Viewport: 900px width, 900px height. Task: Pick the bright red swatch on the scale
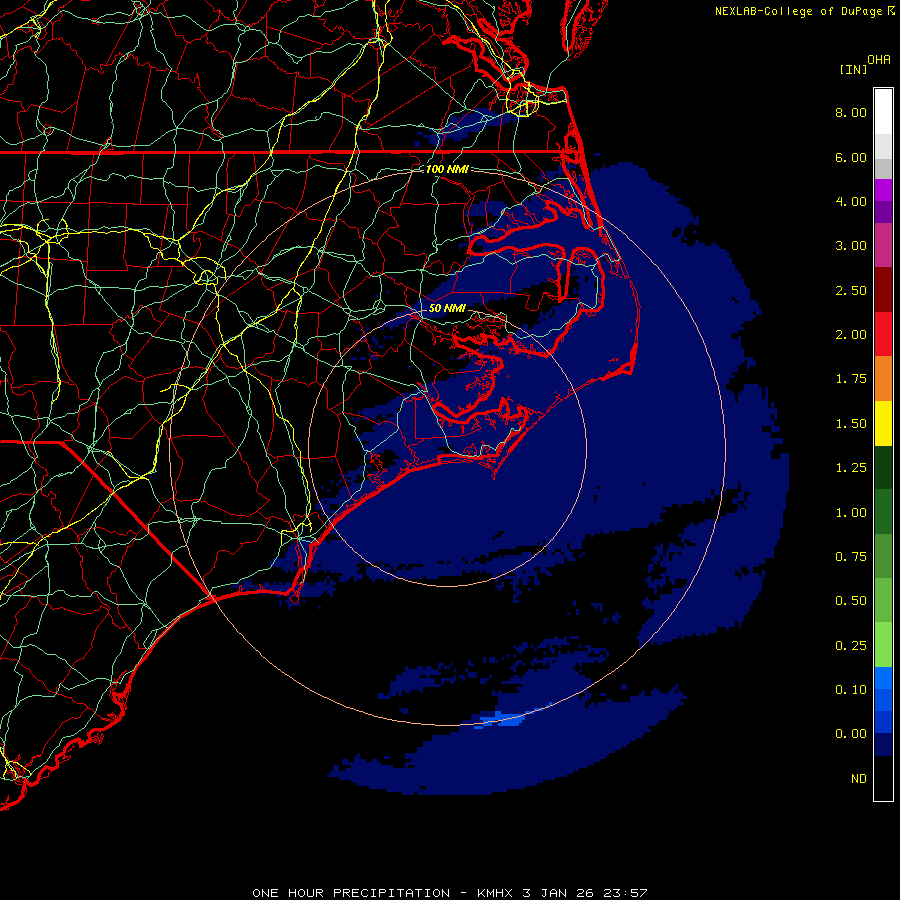click(x=883, y=335)
